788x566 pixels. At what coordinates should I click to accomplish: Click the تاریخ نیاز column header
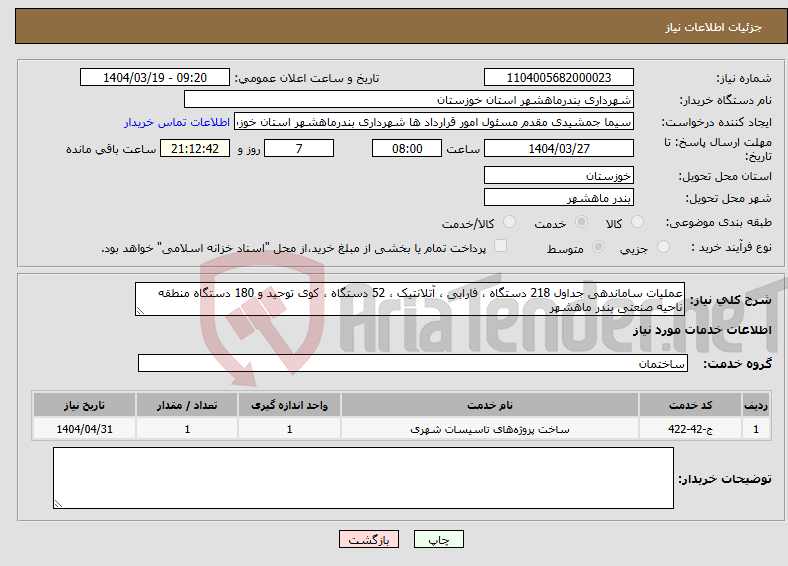click(84, 405)
